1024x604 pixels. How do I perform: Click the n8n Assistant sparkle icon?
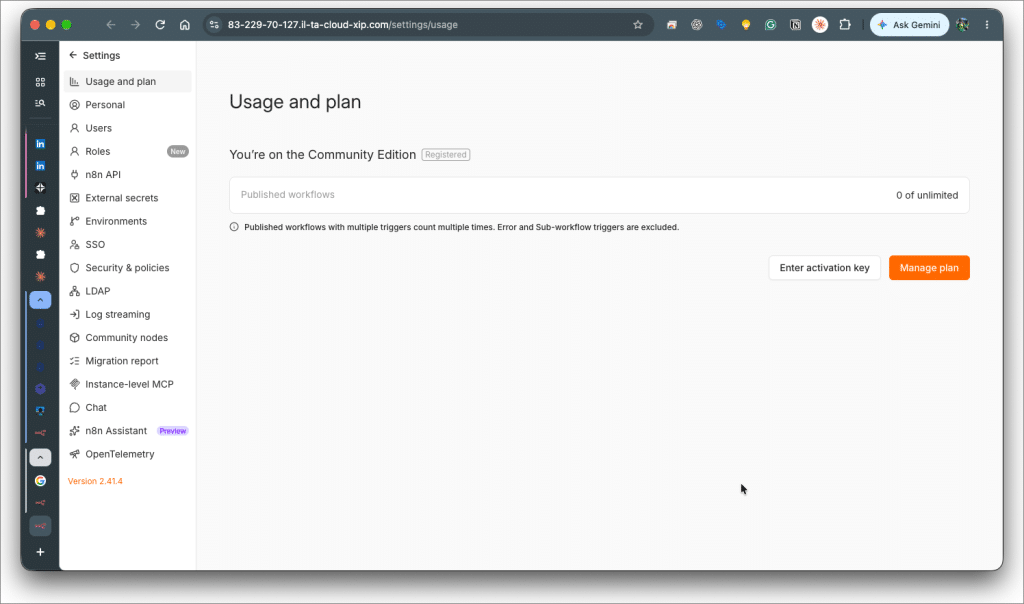click(74, 431)
